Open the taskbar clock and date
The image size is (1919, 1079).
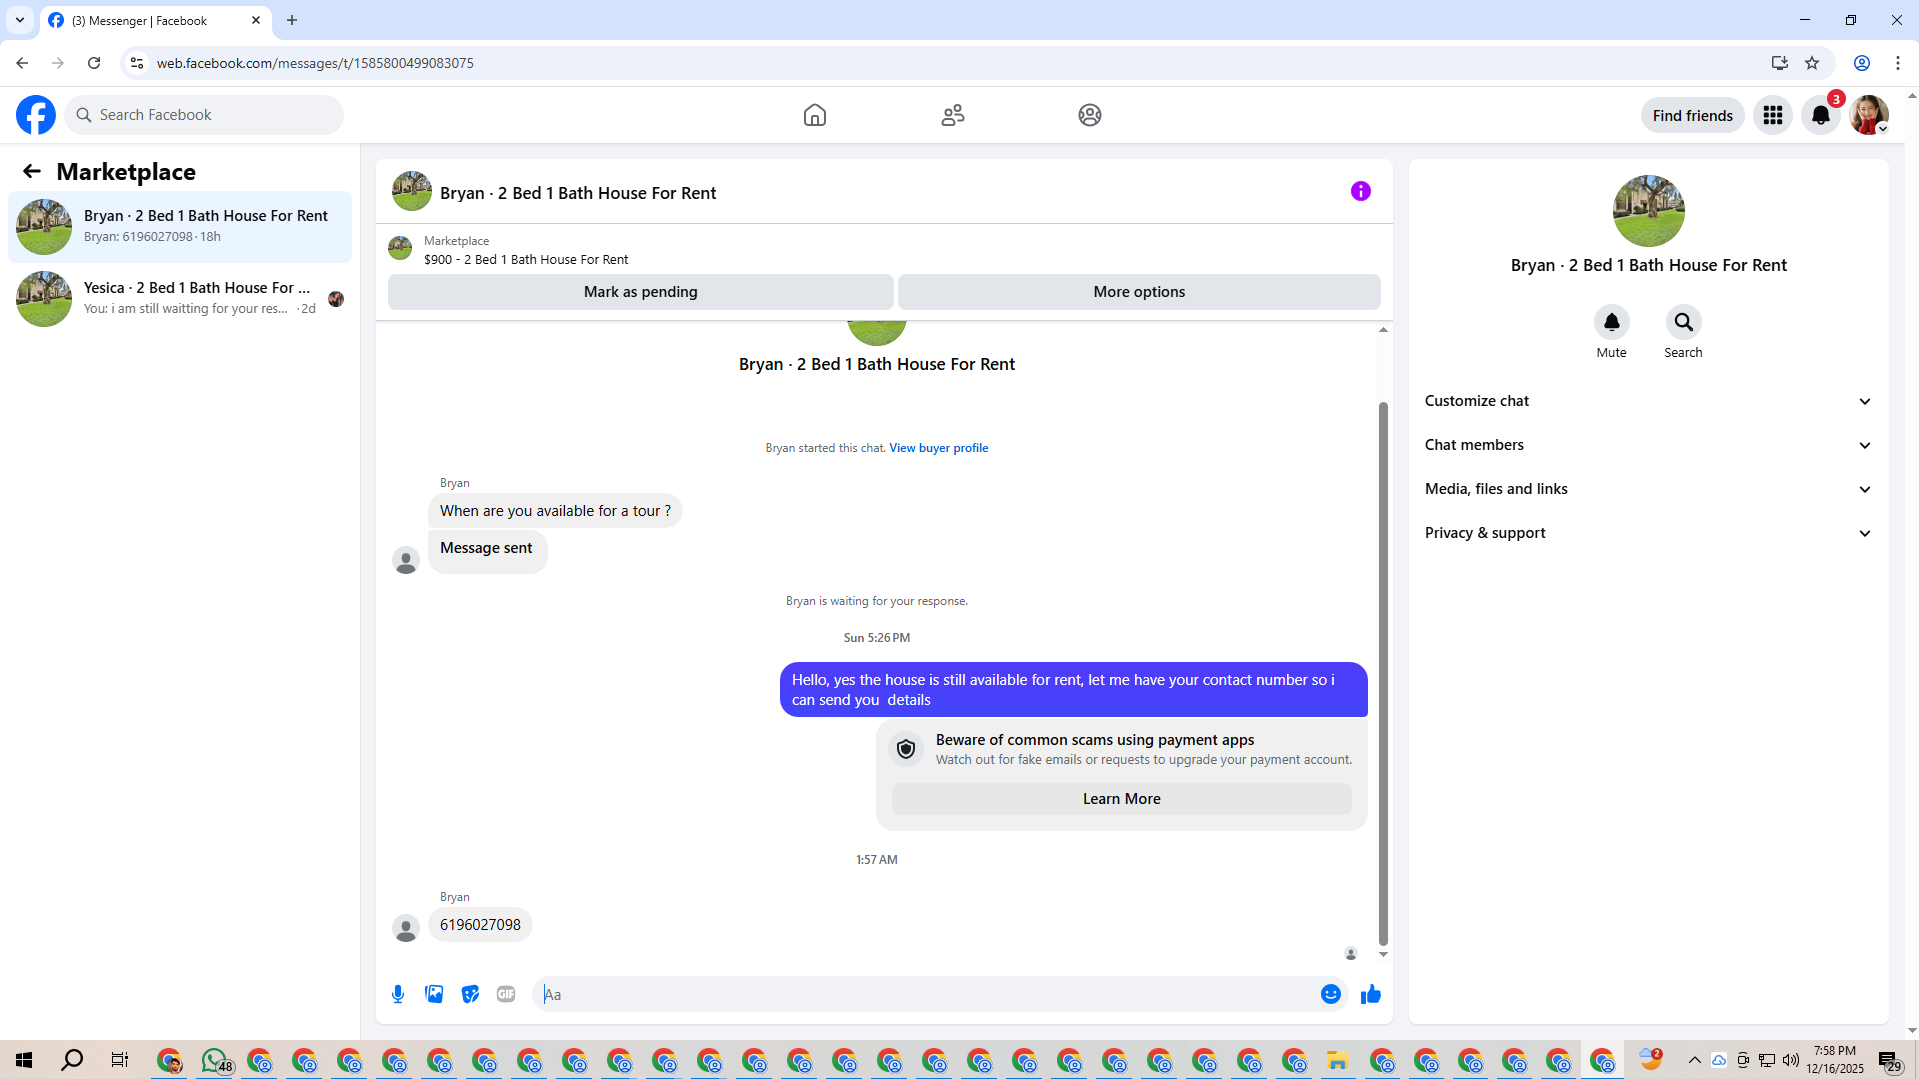(1835, 1060)
